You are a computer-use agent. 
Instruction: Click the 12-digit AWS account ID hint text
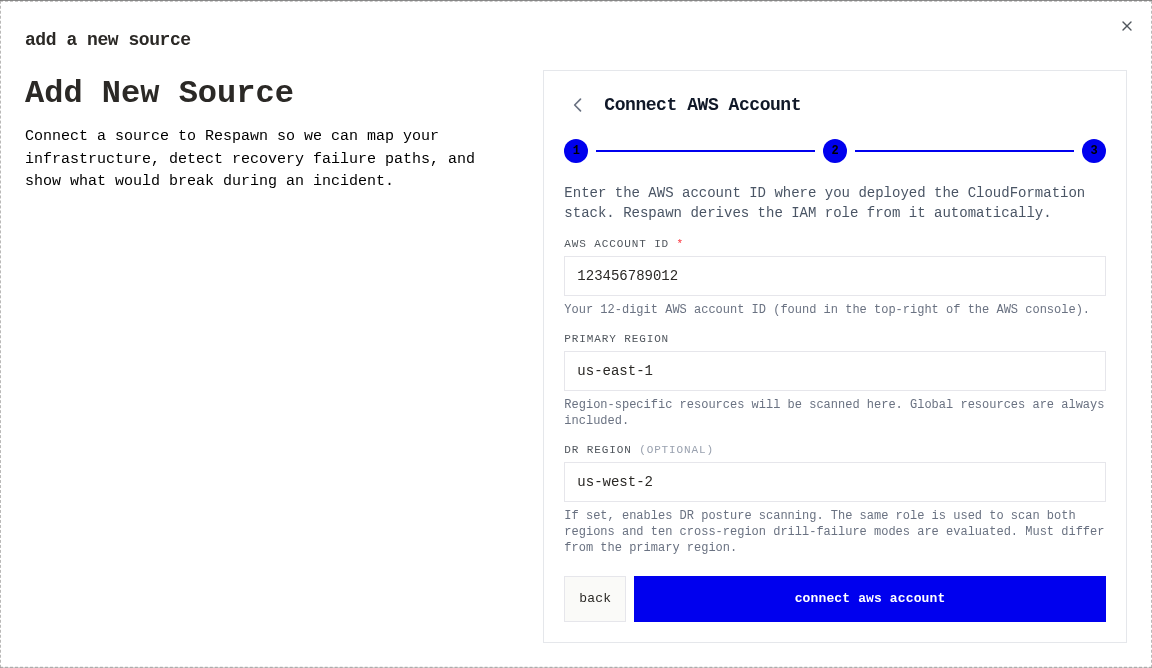point(827,309)
